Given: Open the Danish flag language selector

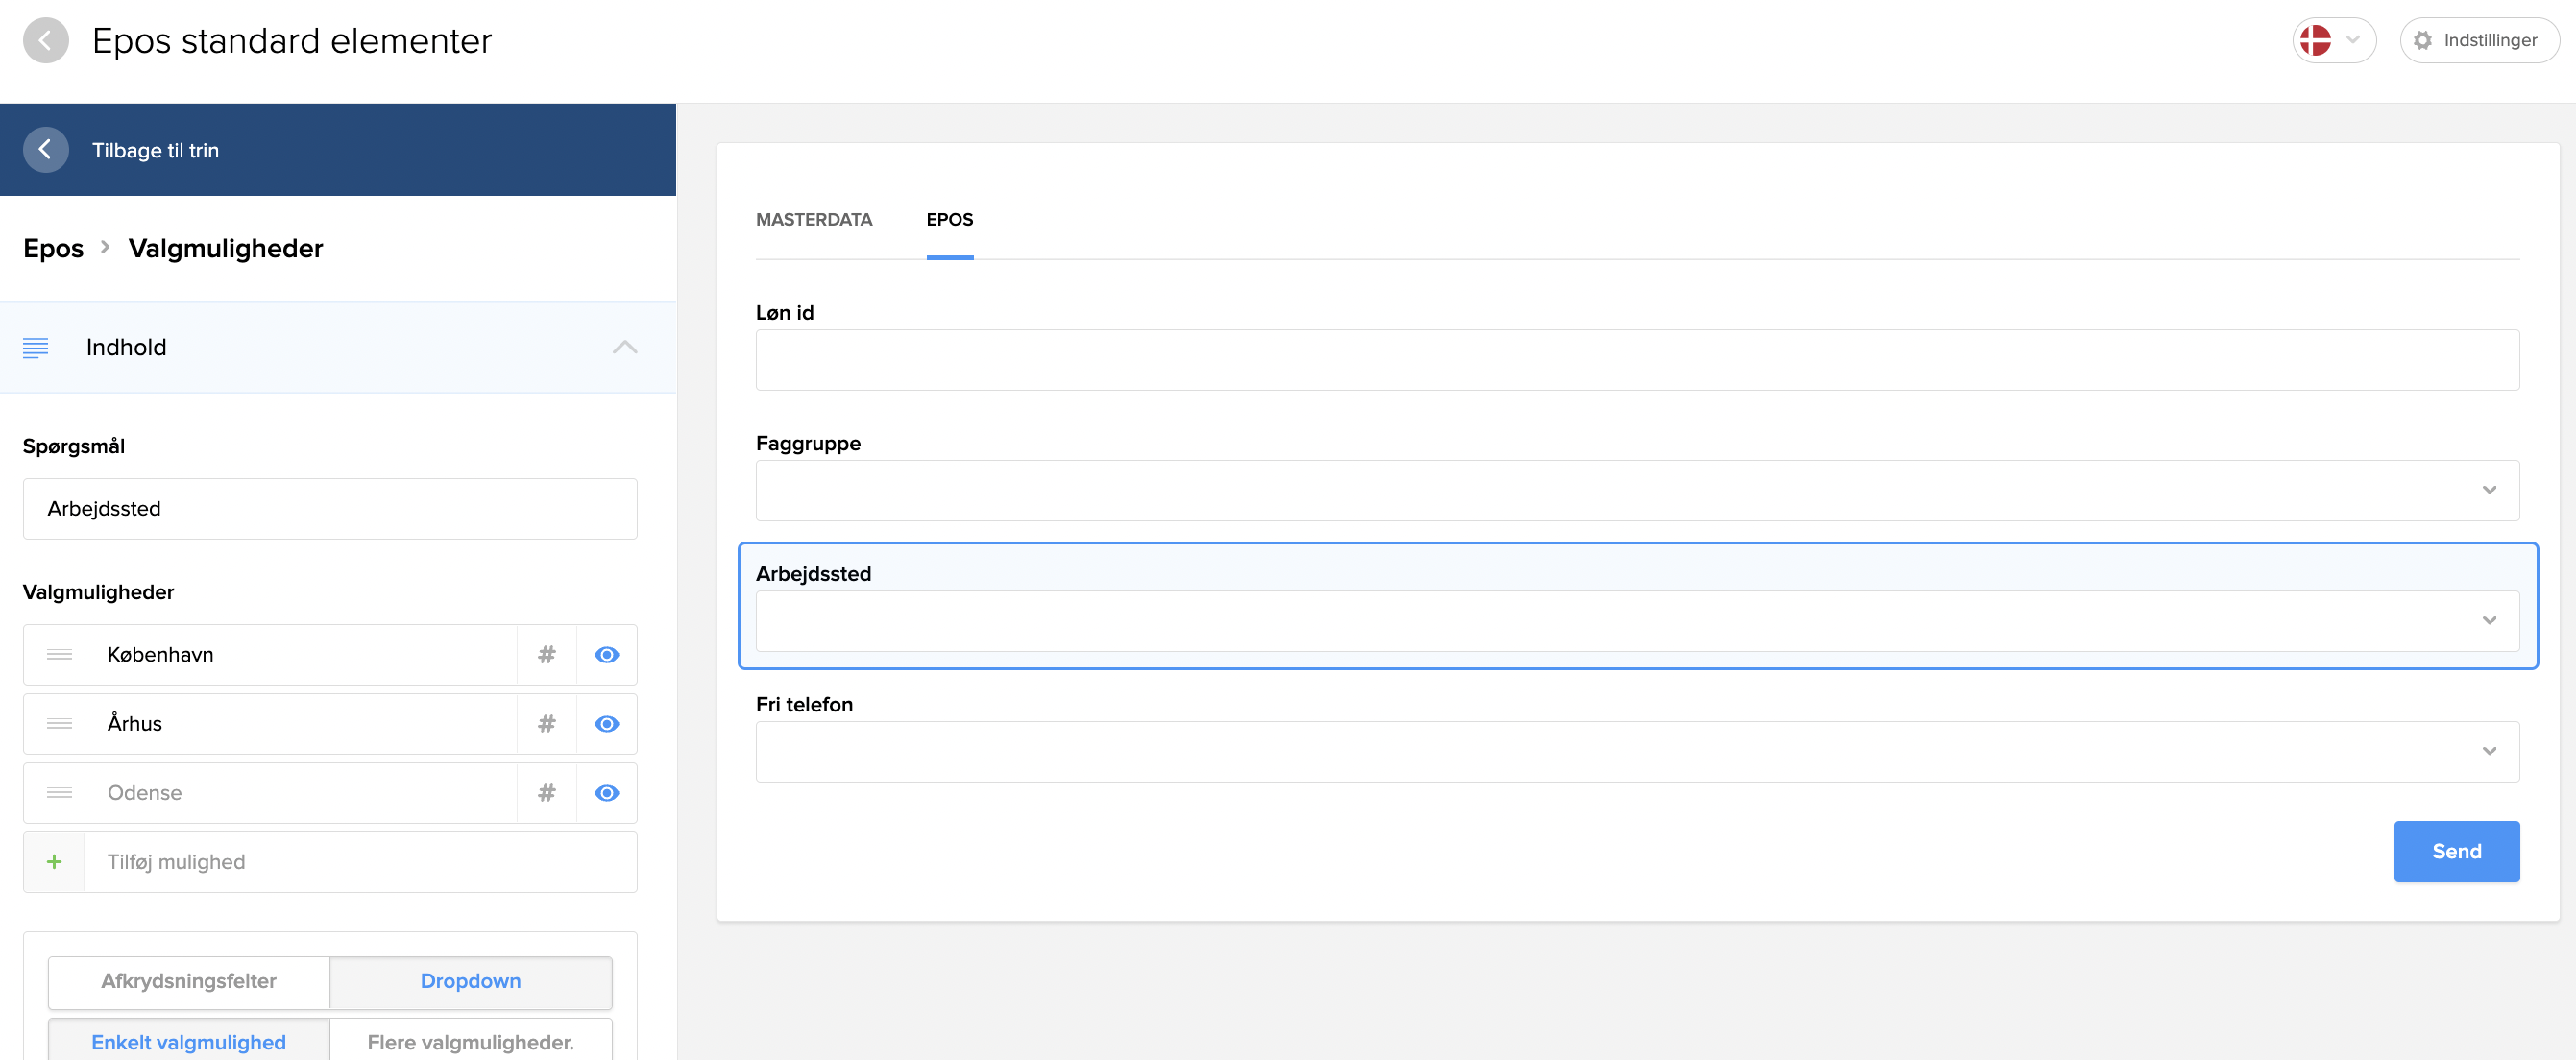Looking at the screenshot, I should (2332, 41).
